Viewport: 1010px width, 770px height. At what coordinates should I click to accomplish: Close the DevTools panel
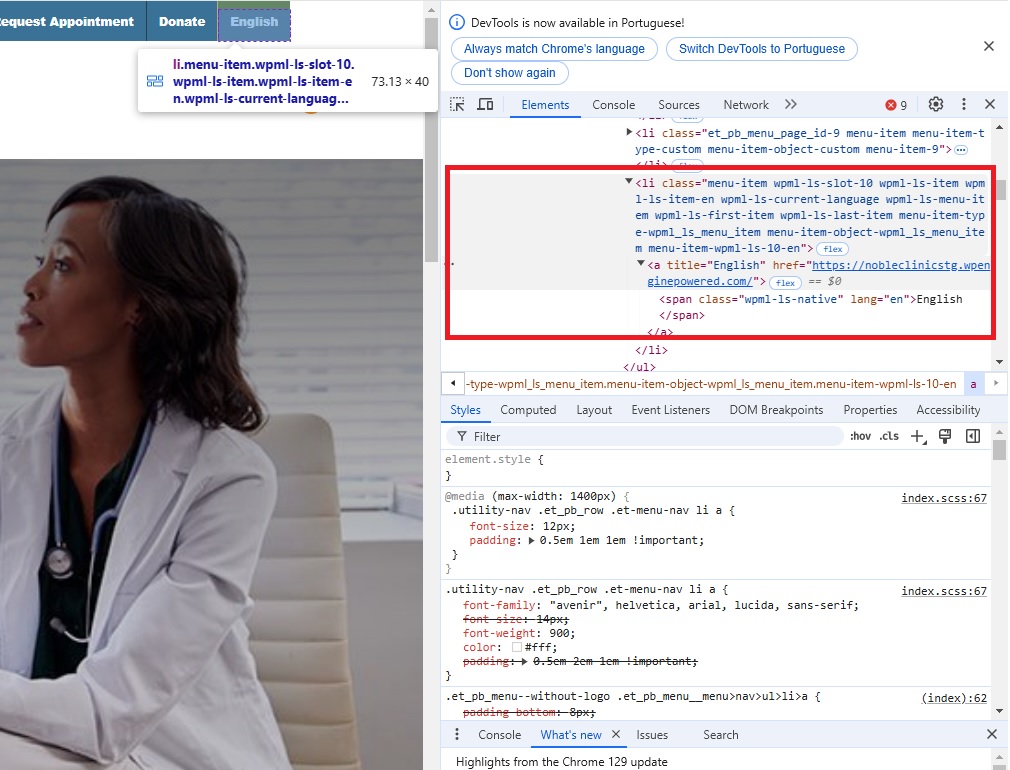990,104
